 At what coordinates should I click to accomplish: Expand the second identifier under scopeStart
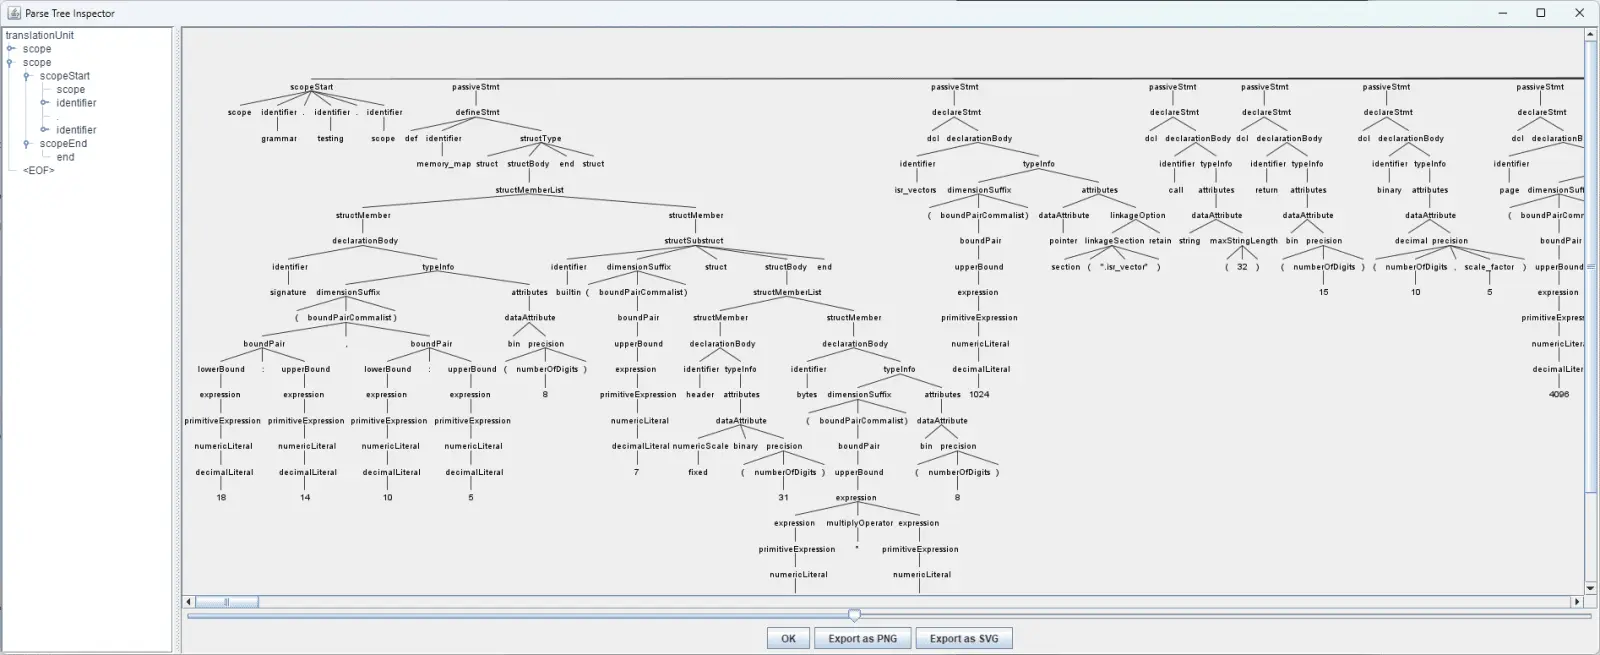pyautogui.click(x=44, y=130)
